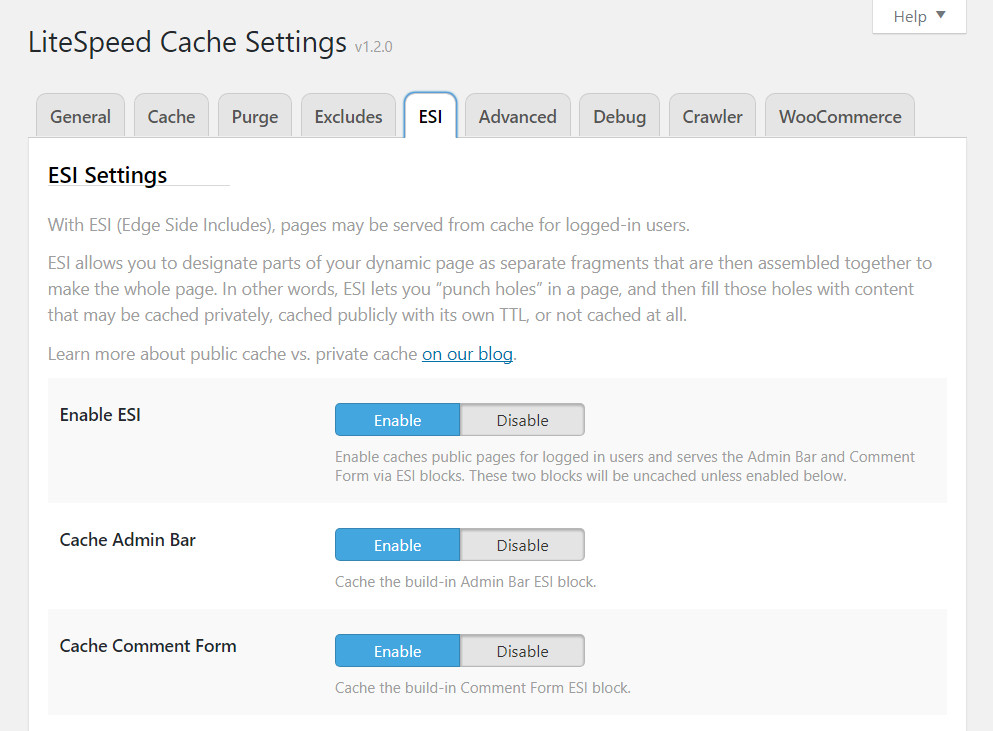The height and width of the screenshot is (731, 993).
Task: Click the ESI tab
Action: tap(431, 116)
